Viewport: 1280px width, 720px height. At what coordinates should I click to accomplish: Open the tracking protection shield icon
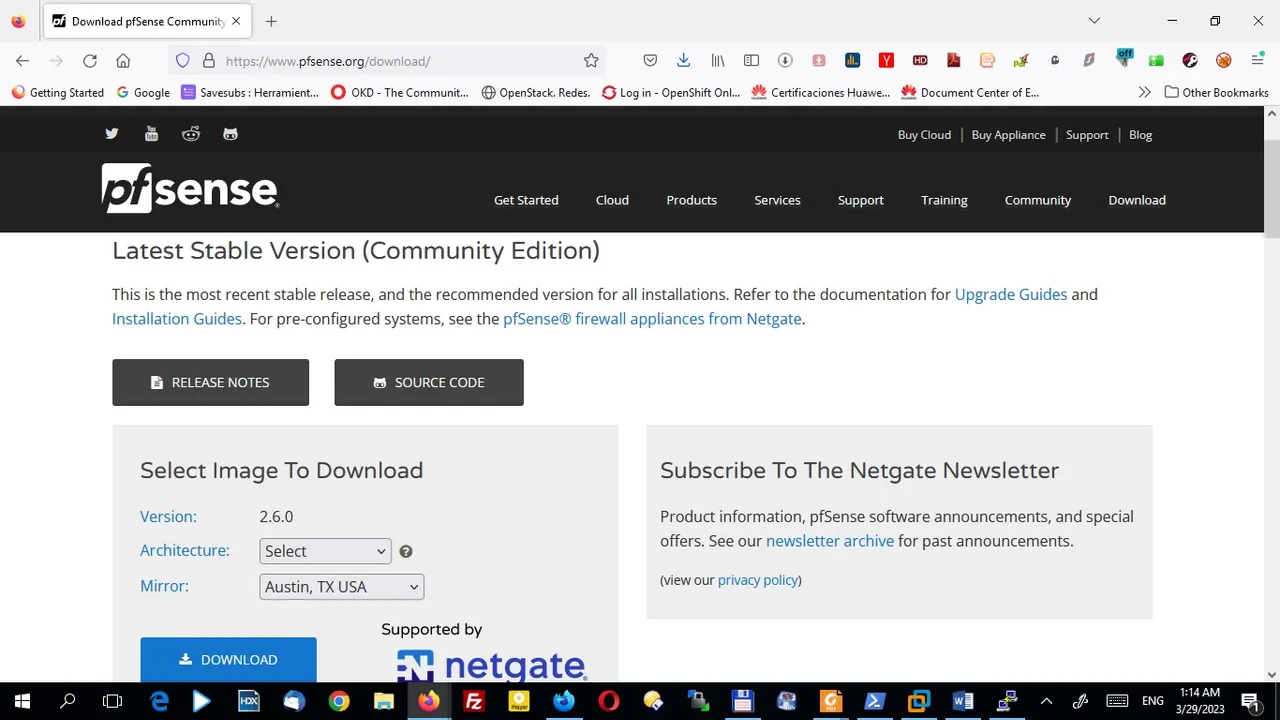tap(182, 61)
